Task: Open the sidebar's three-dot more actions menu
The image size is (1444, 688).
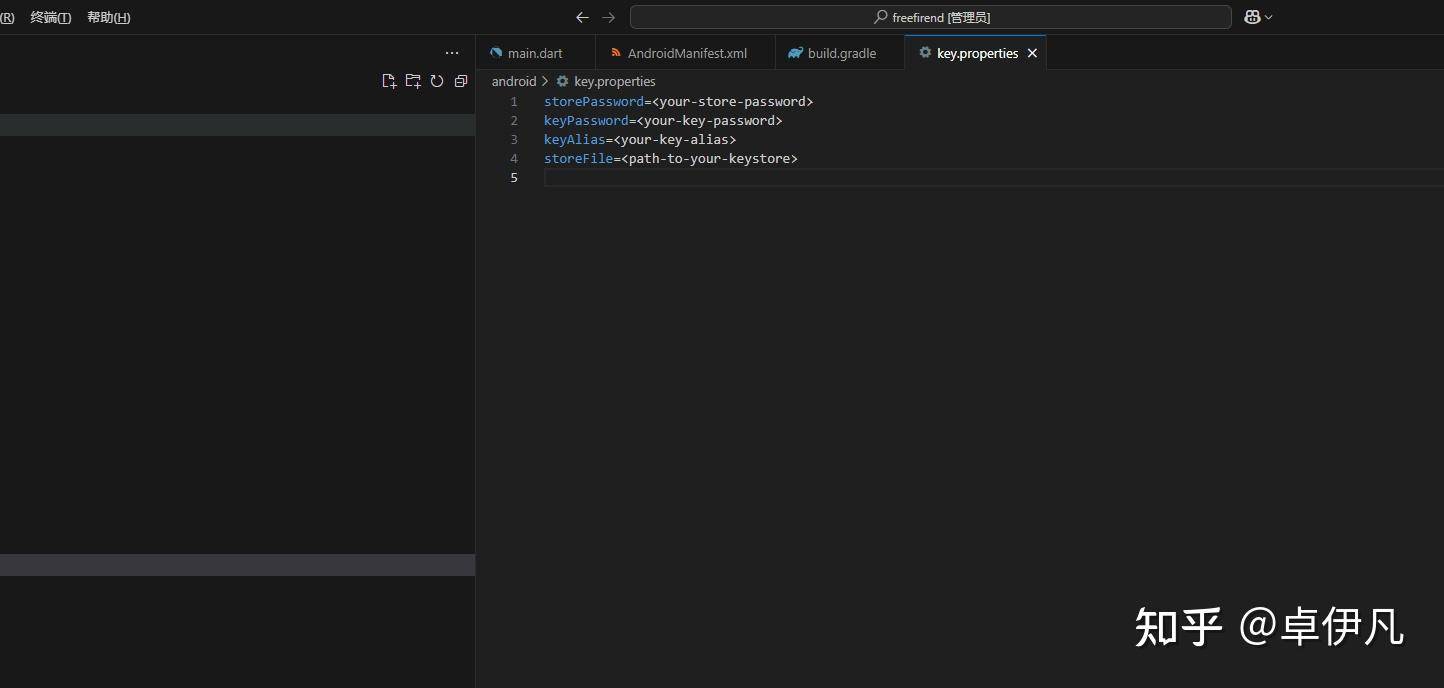Action: [x=452, y=53]
